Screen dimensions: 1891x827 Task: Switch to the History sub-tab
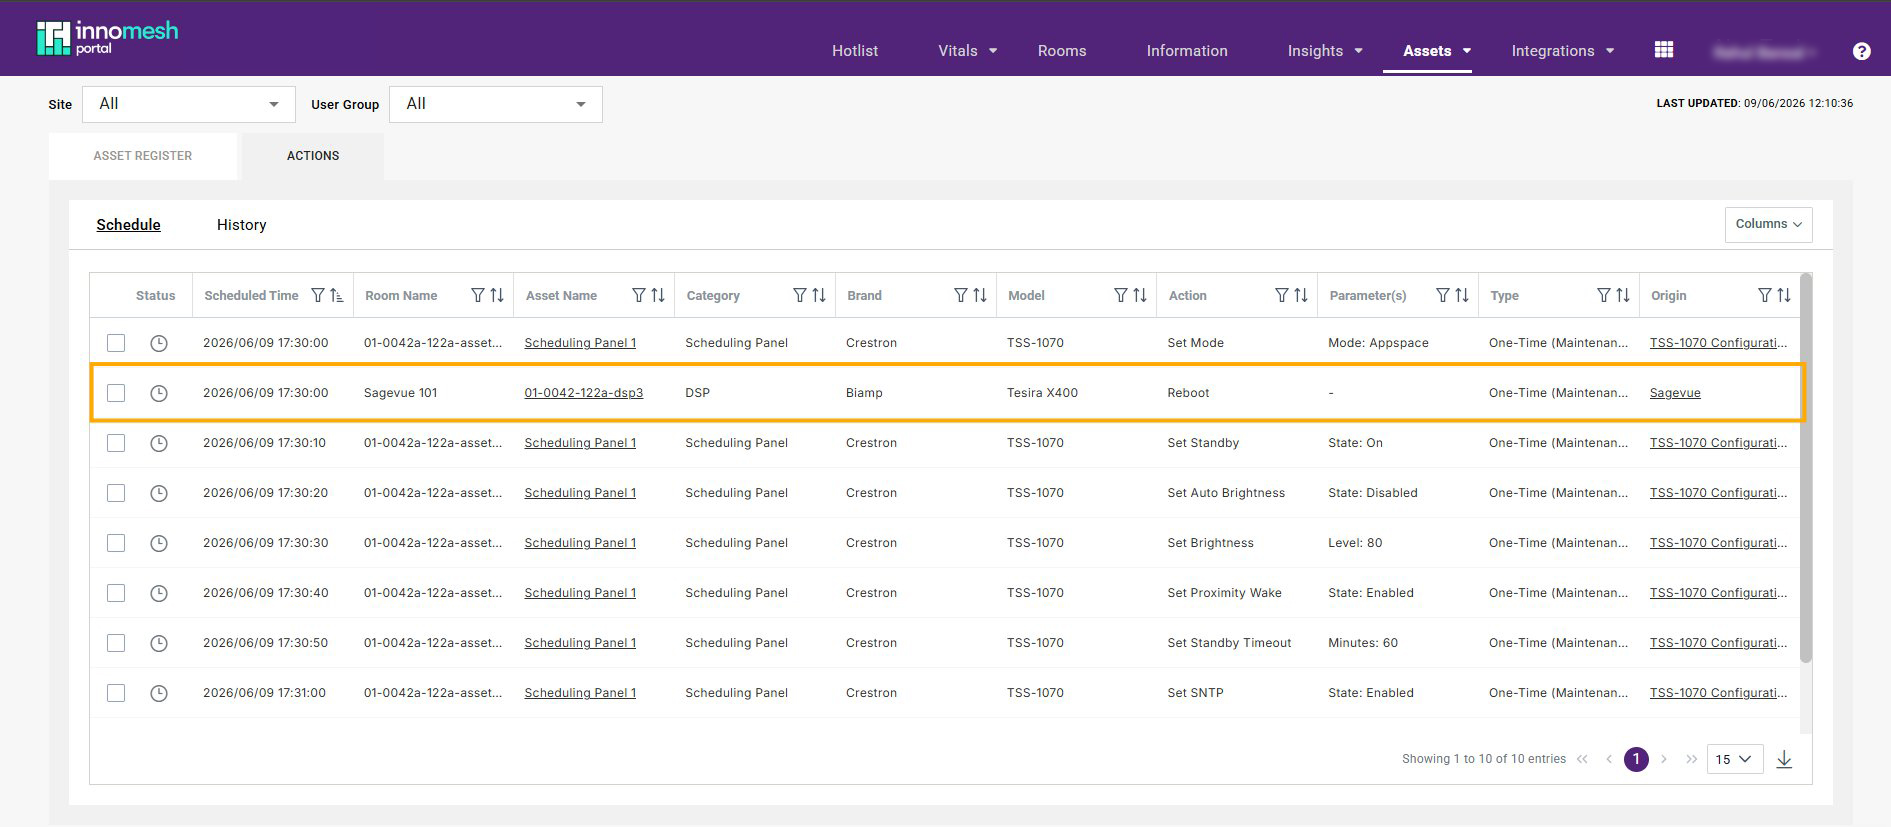pos(242,225)
